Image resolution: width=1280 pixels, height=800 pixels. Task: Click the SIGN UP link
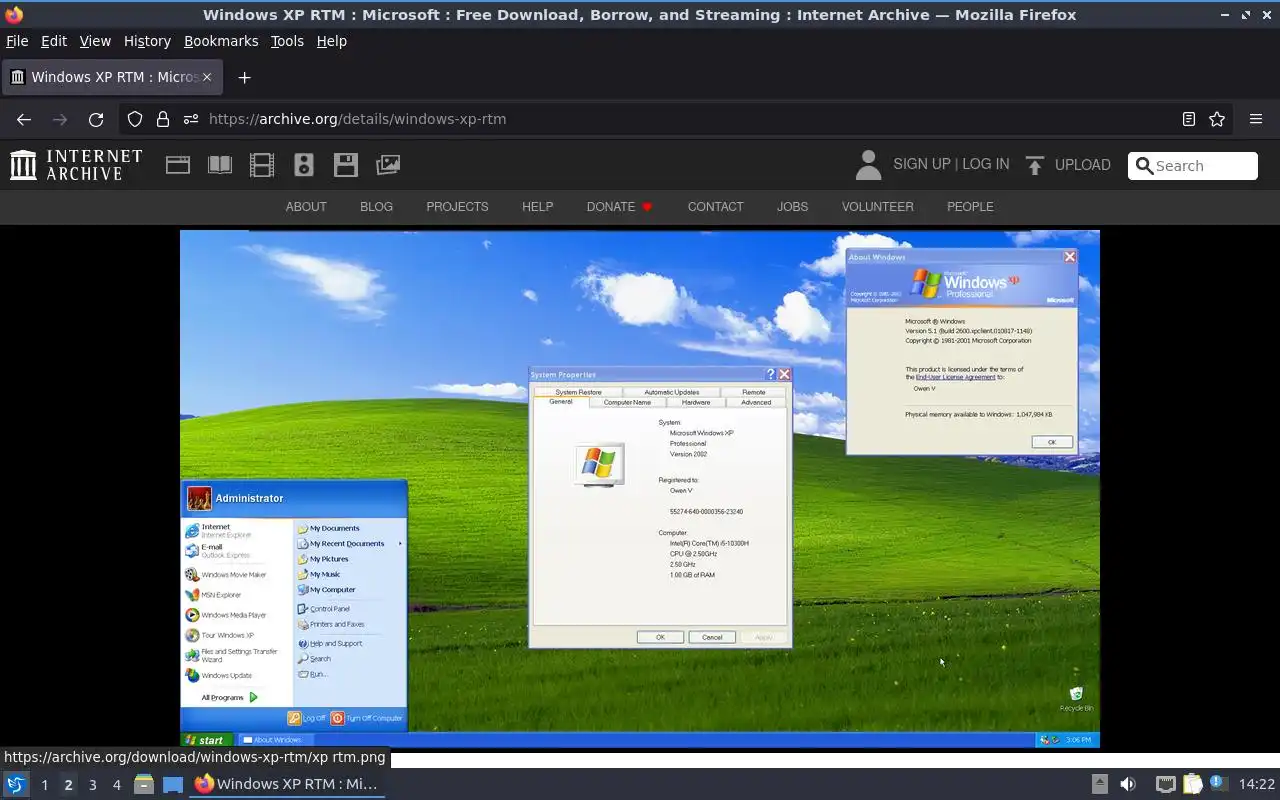(921, 164)
